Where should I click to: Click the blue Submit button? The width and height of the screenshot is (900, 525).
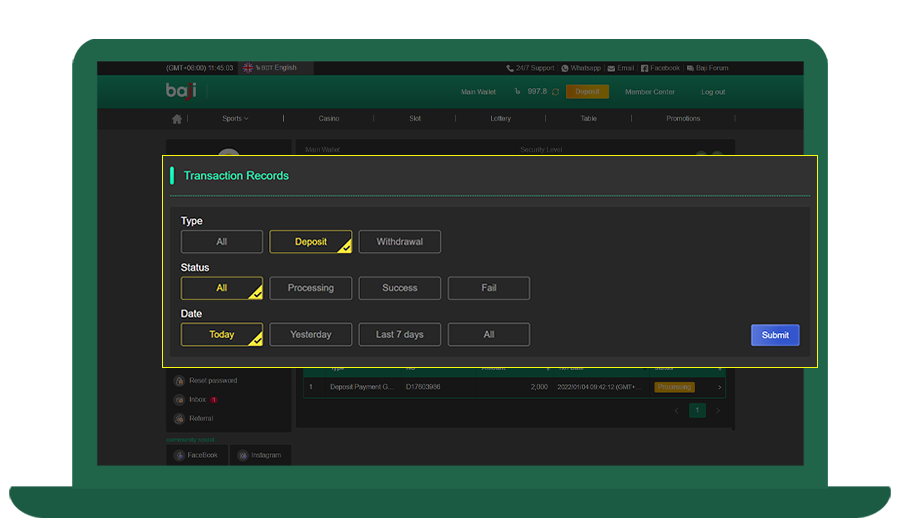click(x=775, y=335)
